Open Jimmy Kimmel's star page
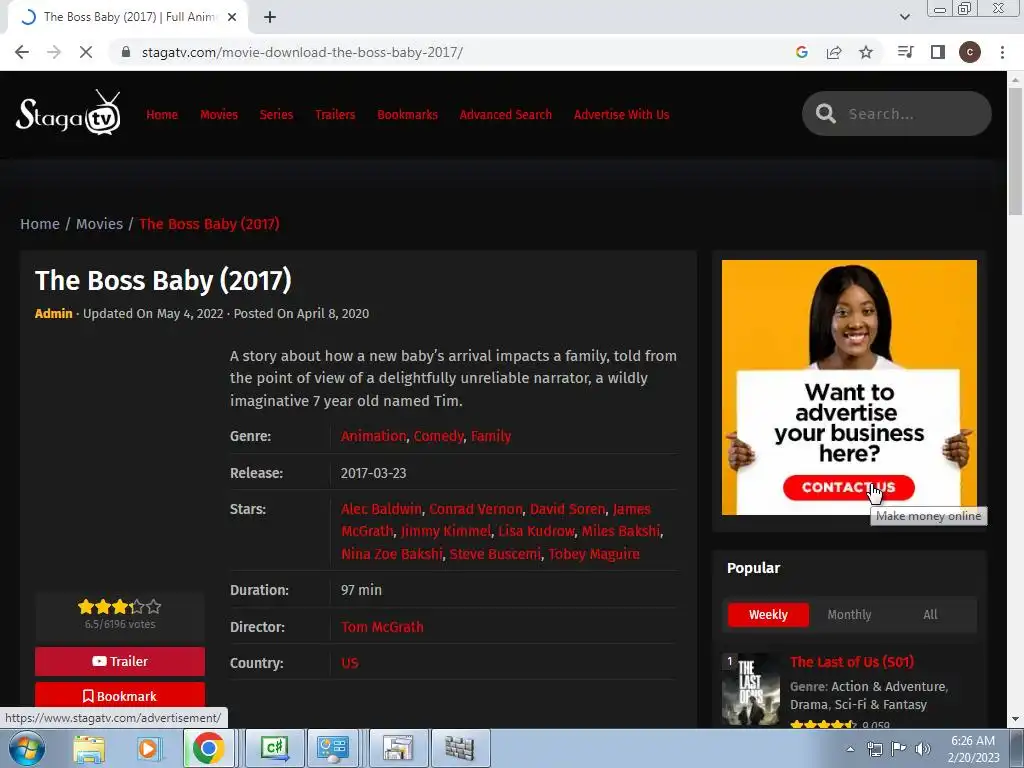The image size is (1024, 768). tap(446, 532)
